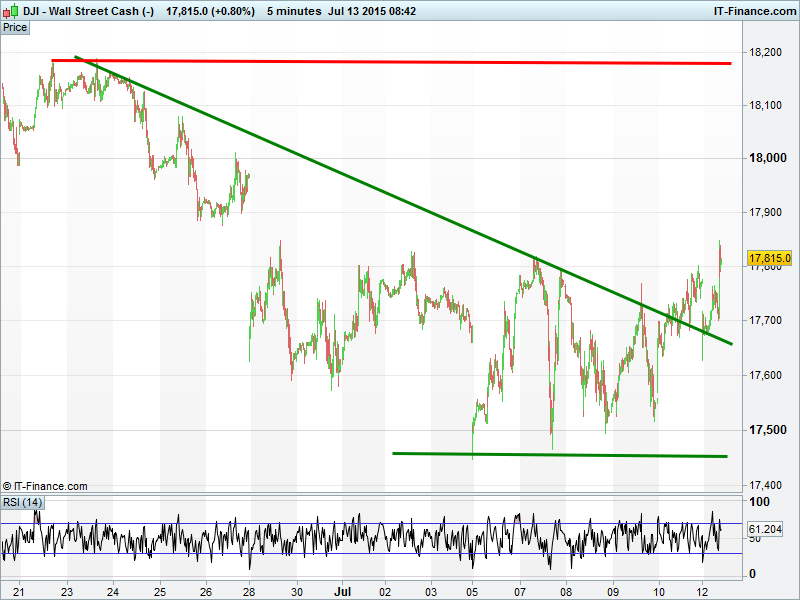Click the © IT-Finance.com copyright text
The width and height of the screenshot is (800, 600).
pyautogui.click(x=45, y=486)
